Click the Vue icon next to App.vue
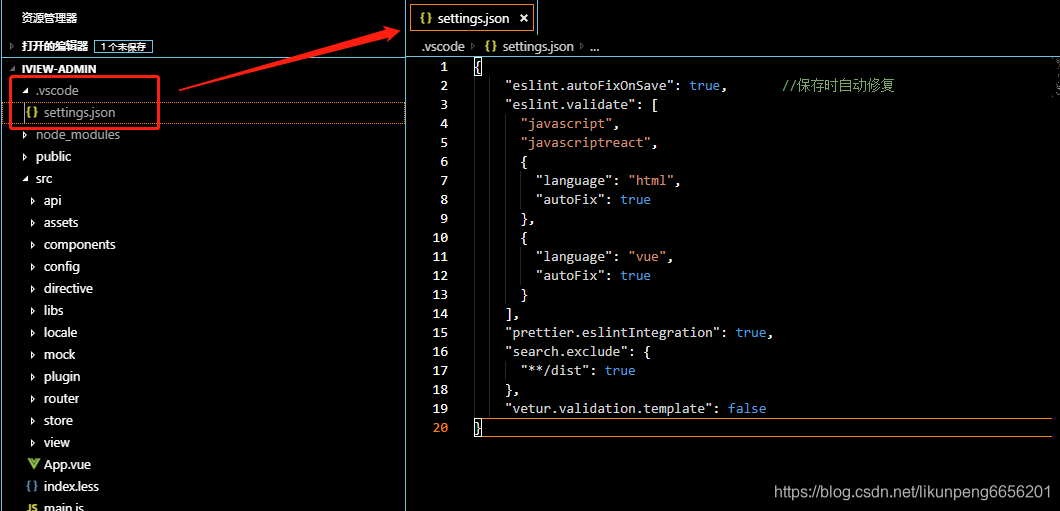The image size is (1060, 511). pyautogui.click(x=33, y=464)
